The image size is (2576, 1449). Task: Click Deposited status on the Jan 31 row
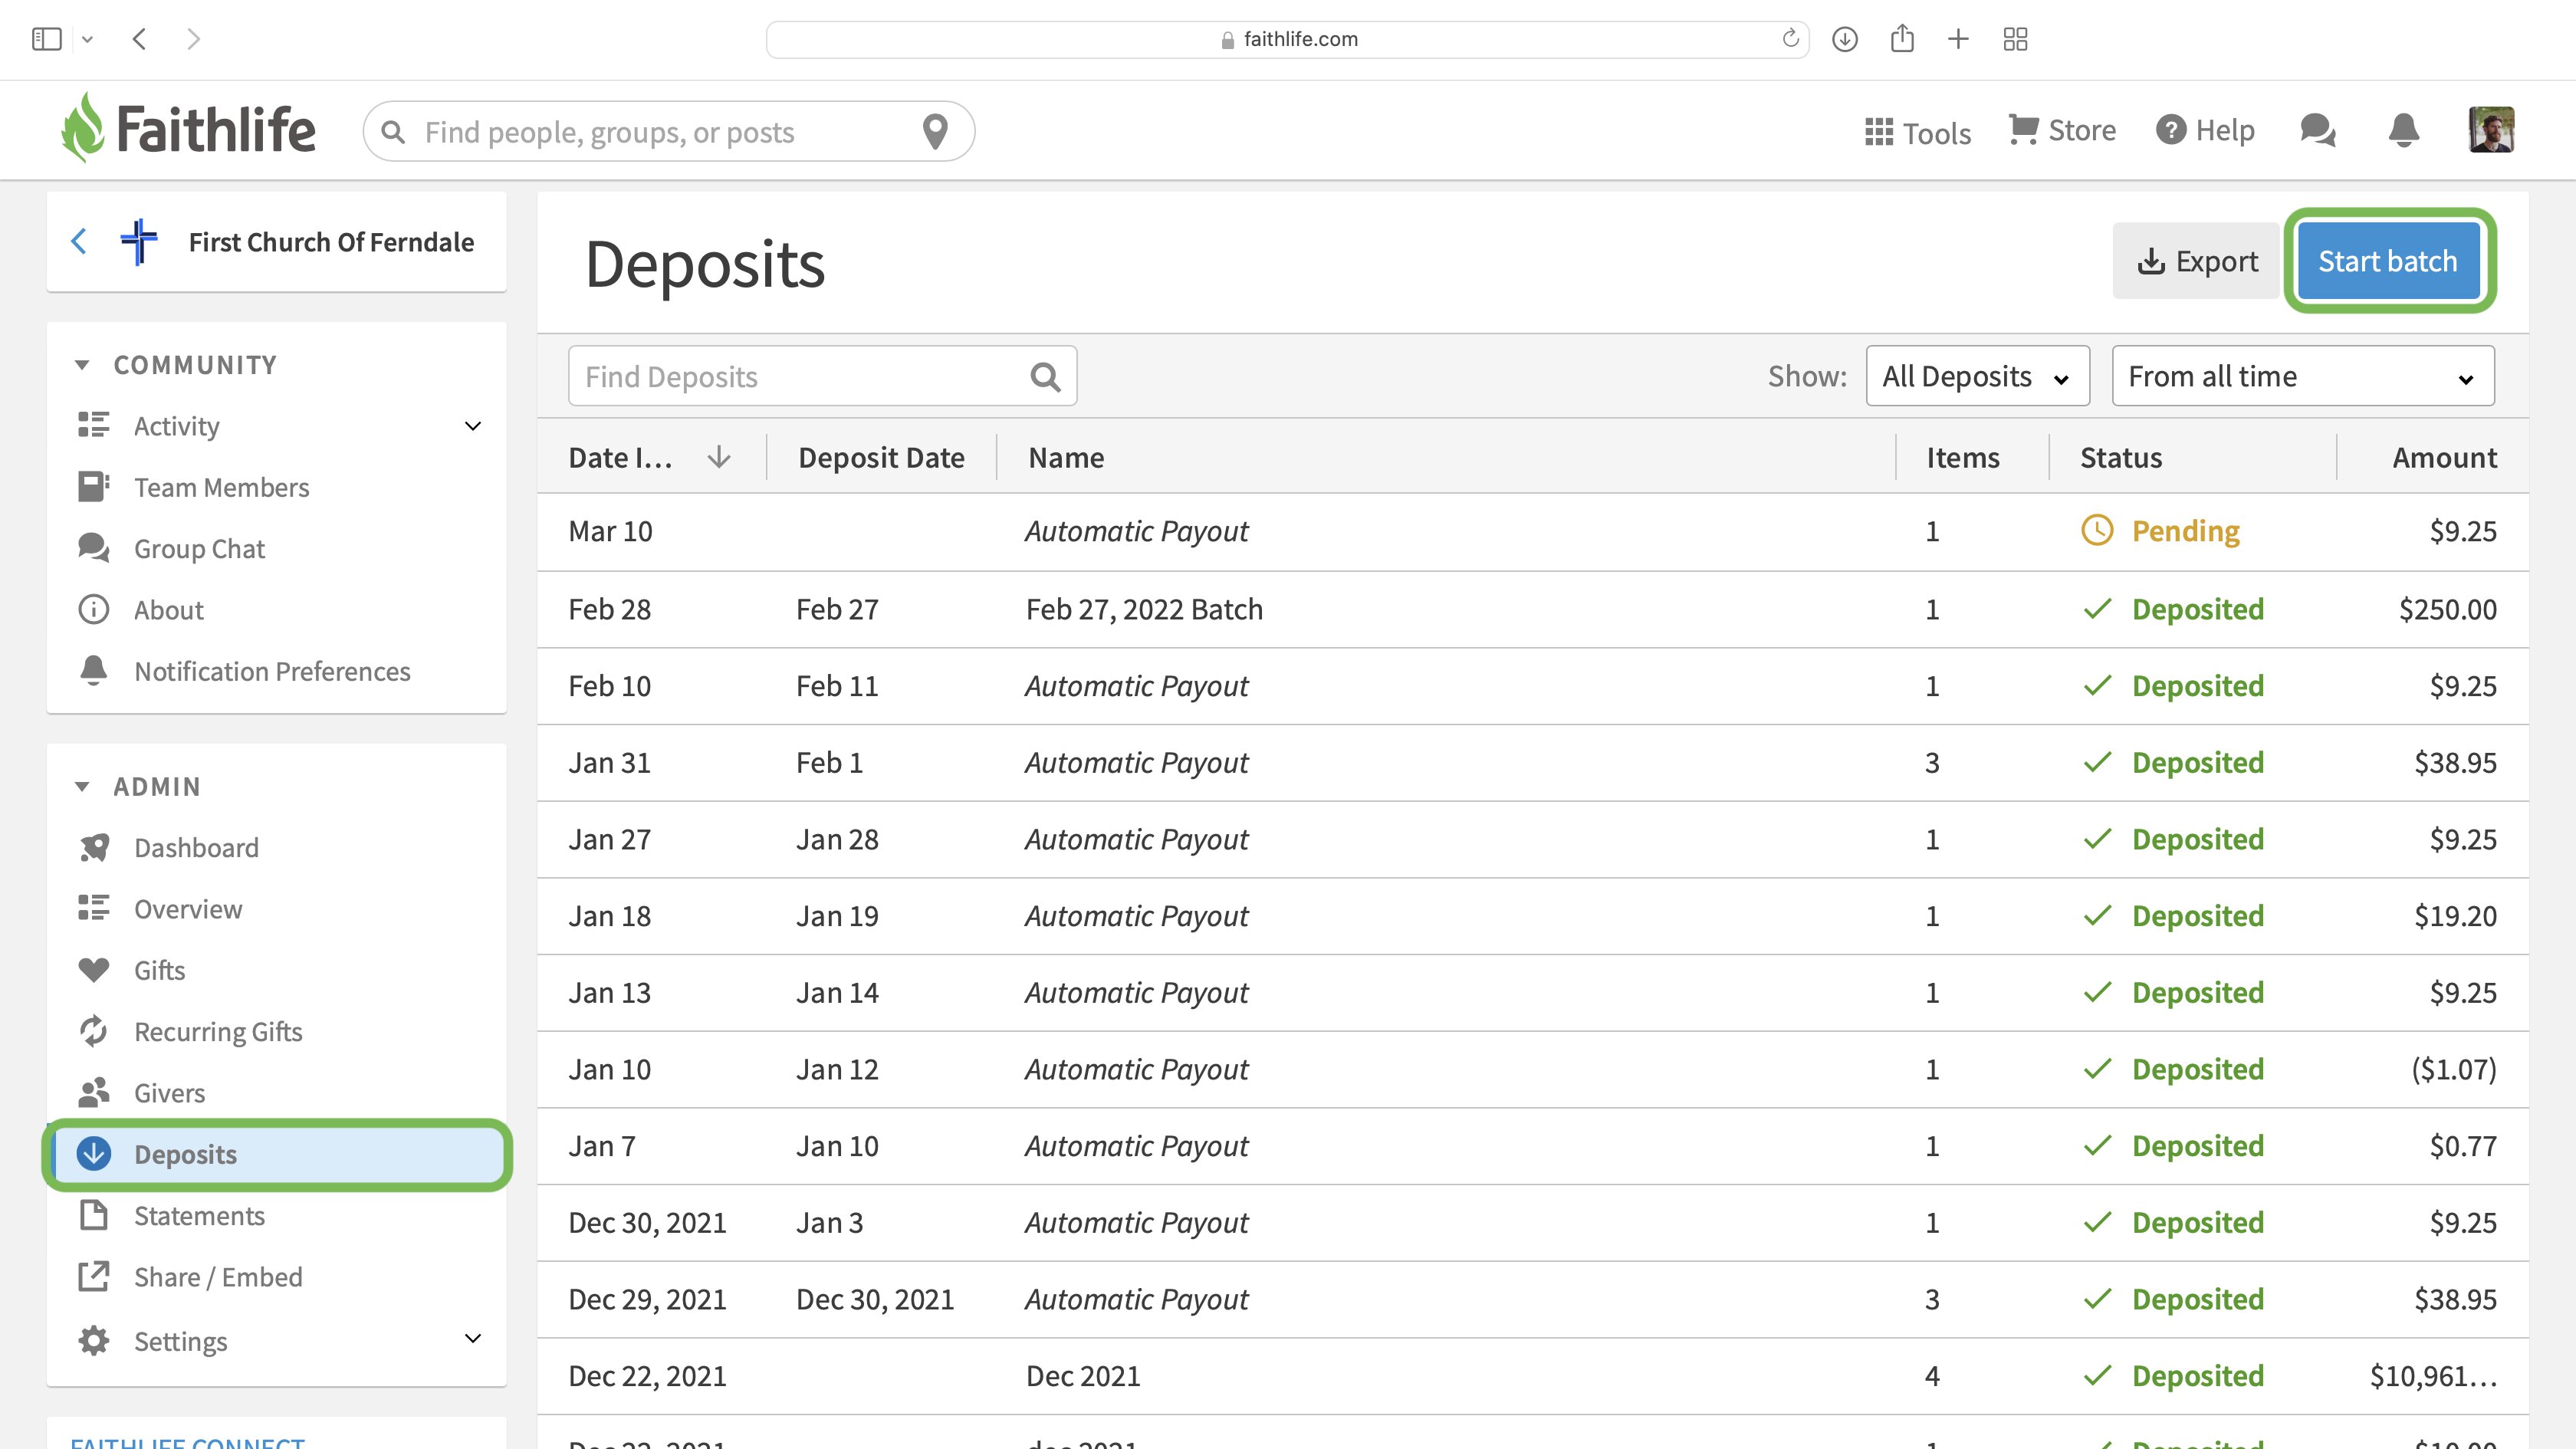click(2197, 762)
